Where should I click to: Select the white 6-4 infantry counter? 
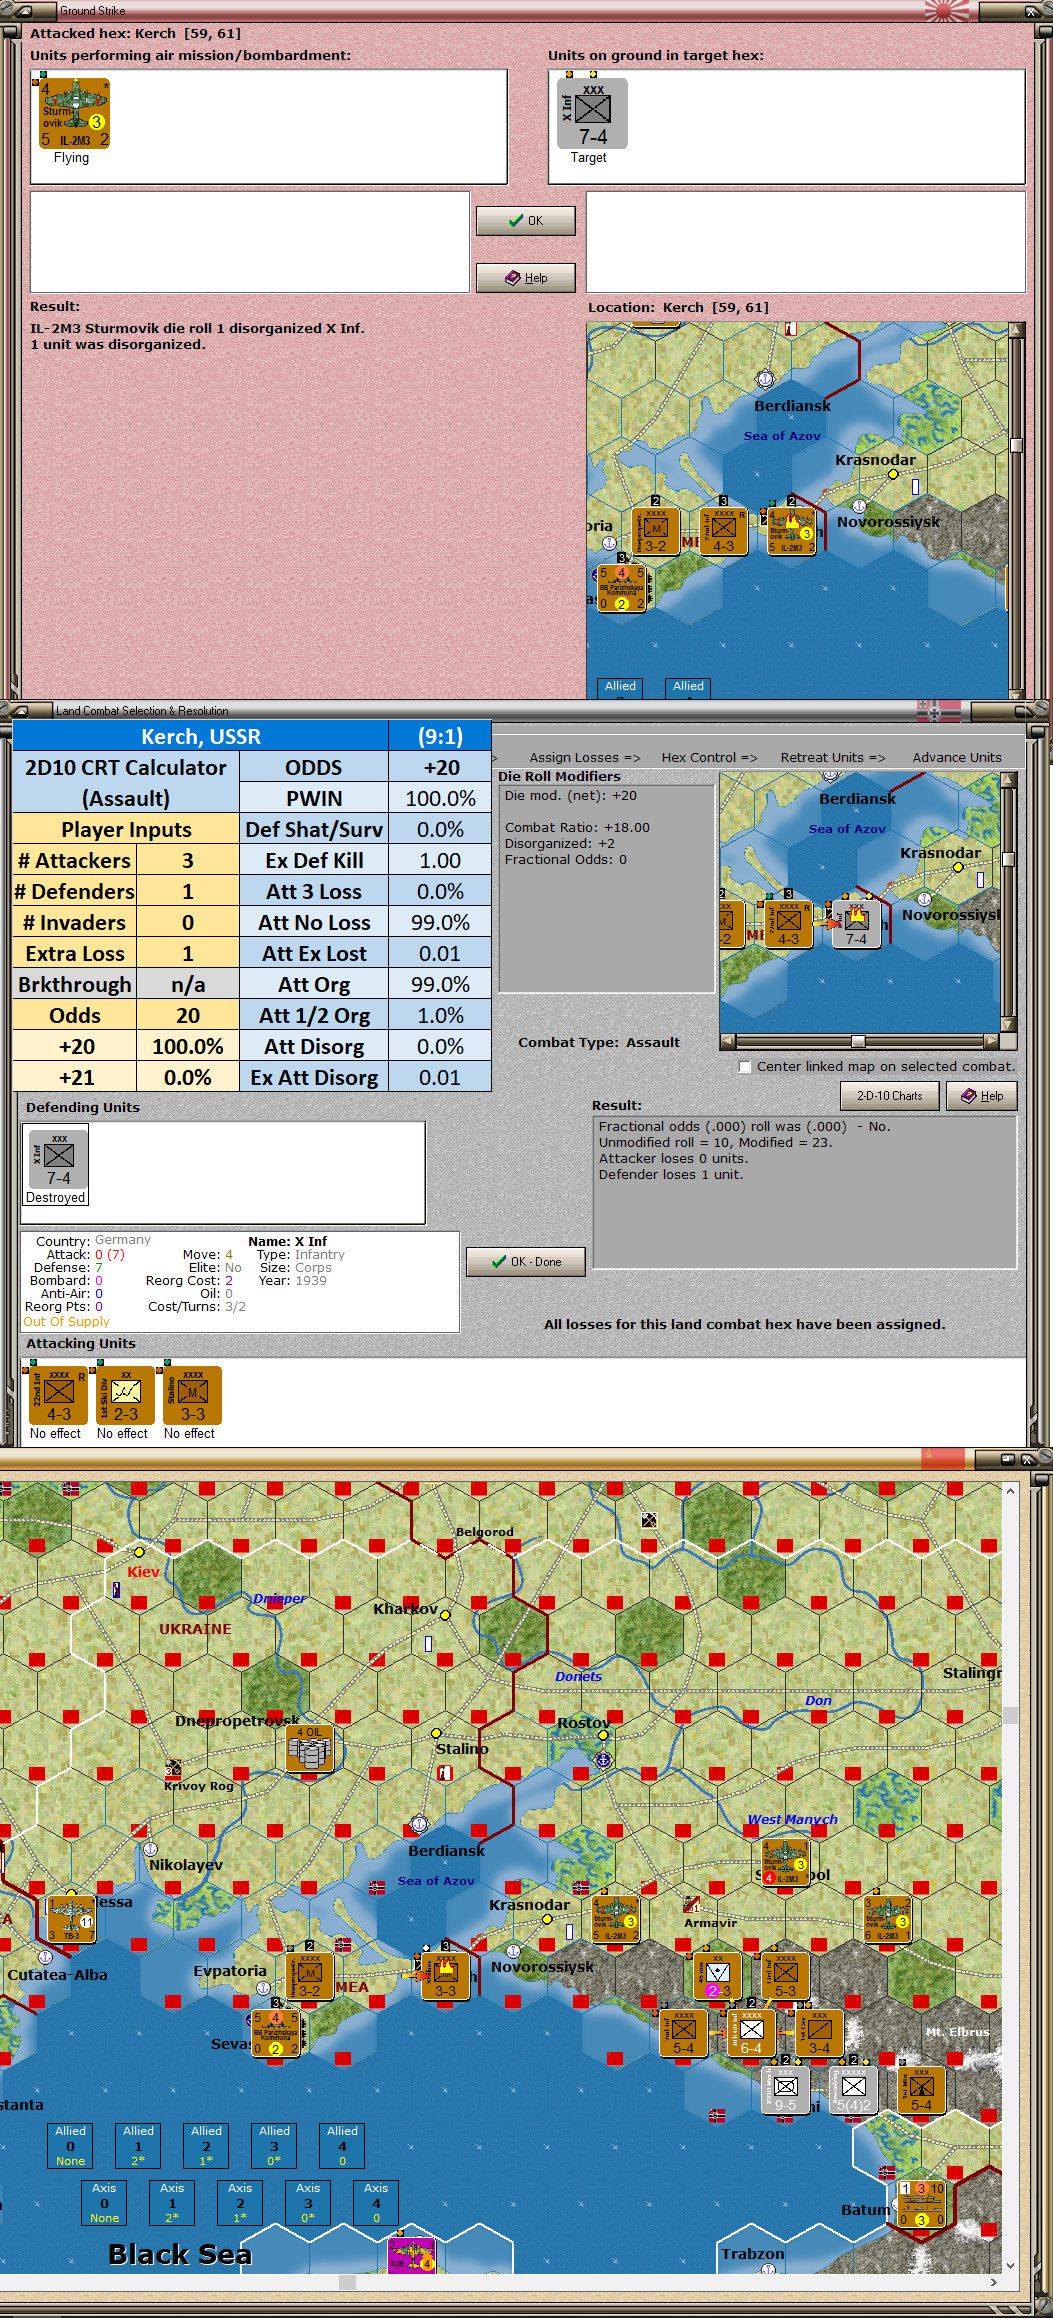pyautogui.click(x=751, y=2032)
